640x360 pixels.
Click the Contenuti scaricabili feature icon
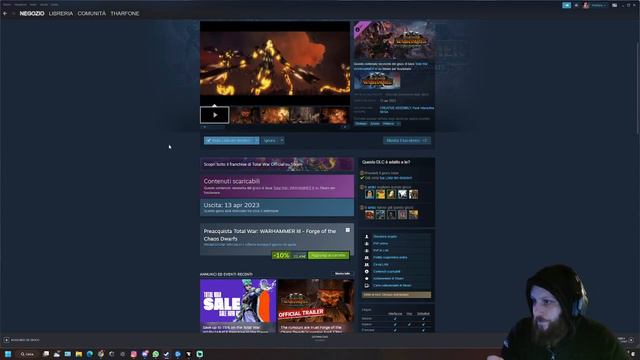[x=367, y=271]
